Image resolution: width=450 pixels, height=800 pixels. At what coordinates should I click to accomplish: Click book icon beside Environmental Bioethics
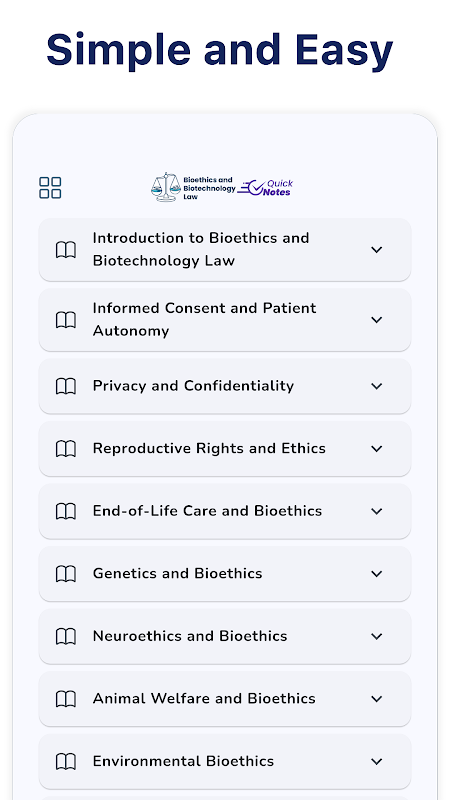pos(66,762)
